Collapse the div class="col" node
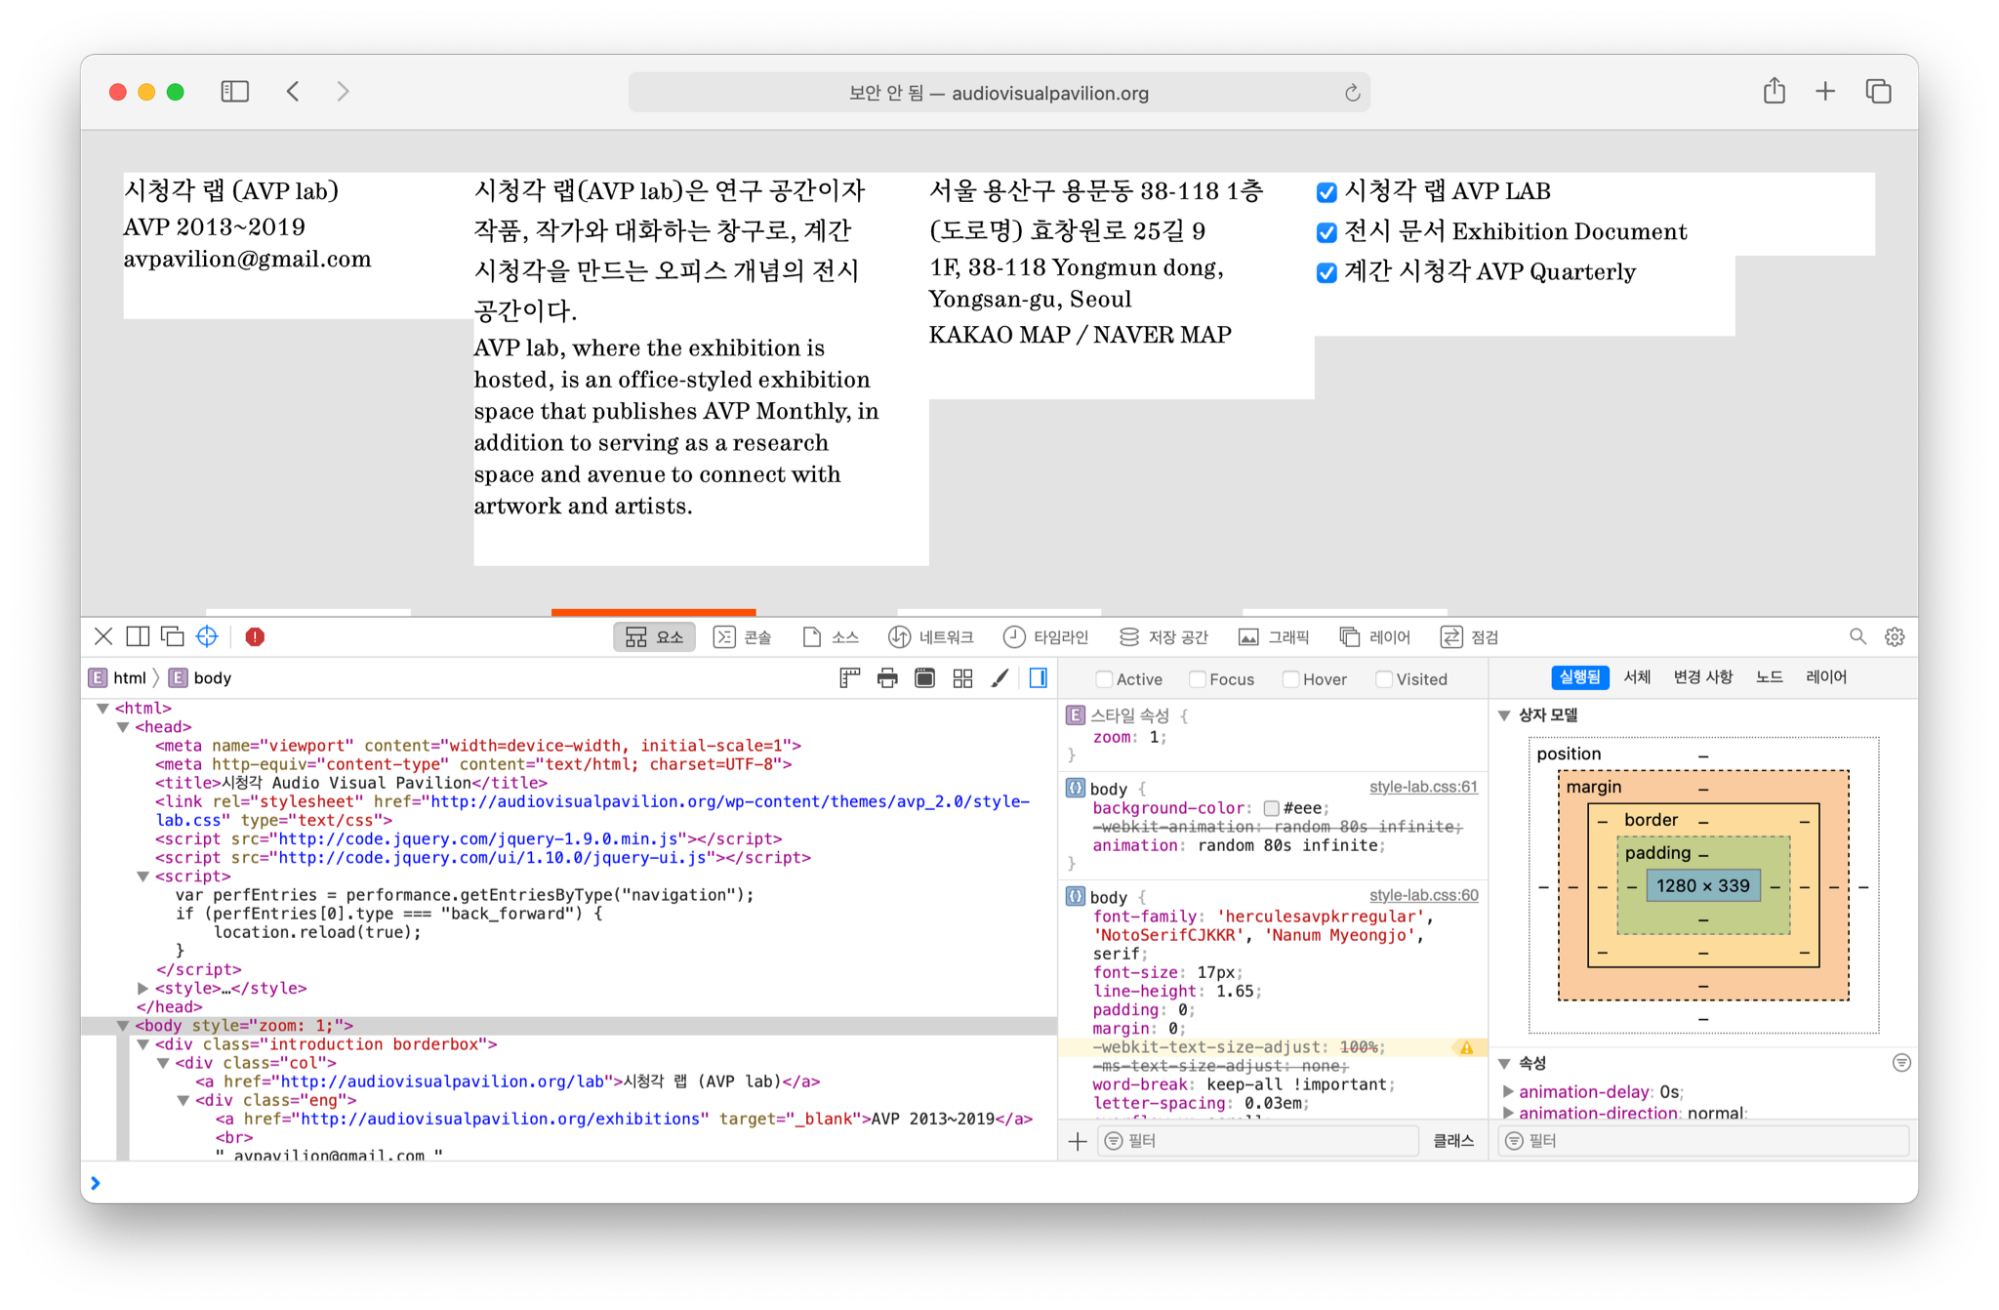1999x1310 pixels. click(x=162, y=1063)
